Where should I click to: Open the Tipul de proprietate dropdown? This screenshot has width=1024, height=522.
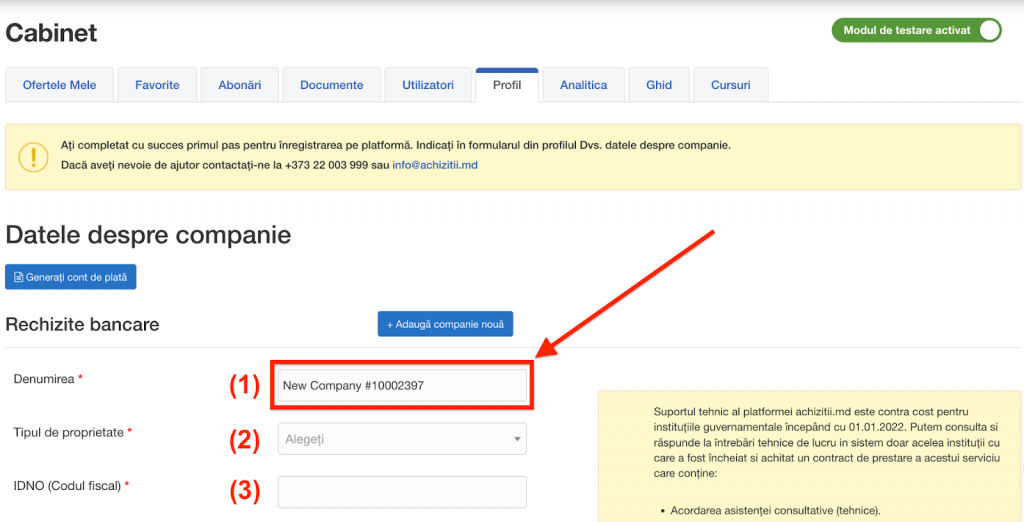[x=401, y=439]
